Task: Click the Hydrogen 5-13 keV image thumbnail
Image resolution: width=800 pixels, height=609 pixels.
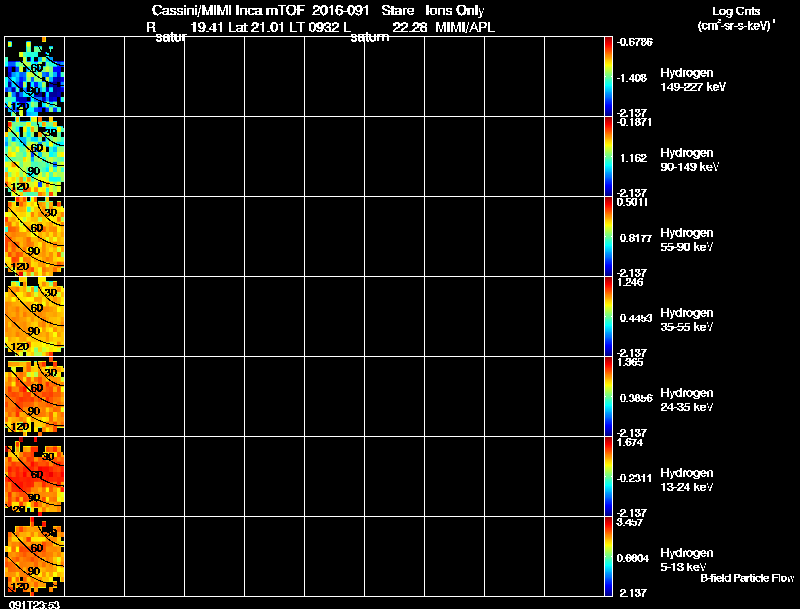Action: pos(35,556)
